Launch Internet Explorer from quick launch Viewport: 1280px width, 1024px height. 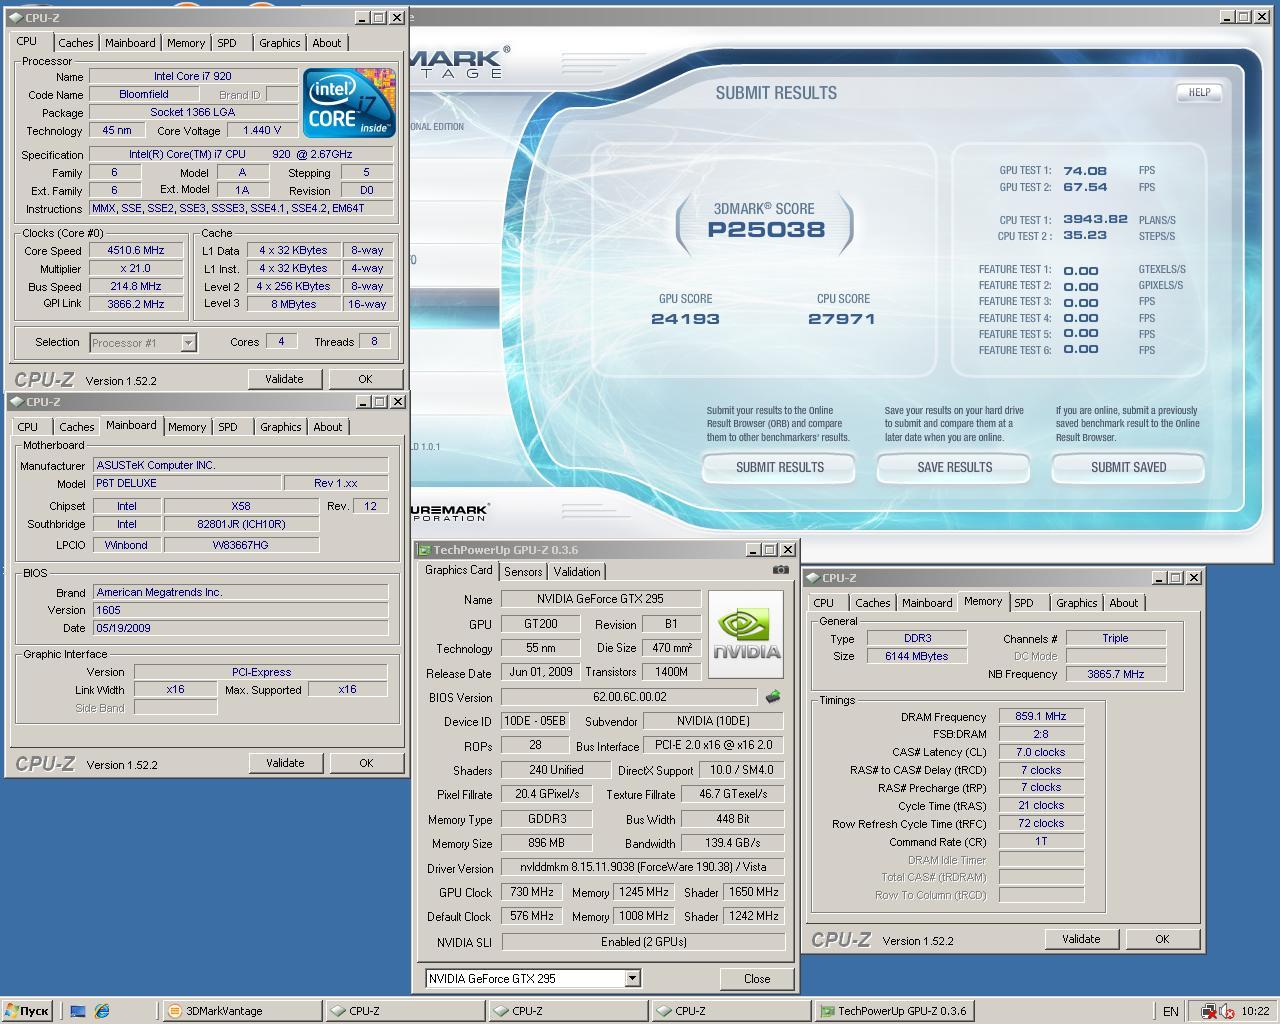coord(102,1011)
